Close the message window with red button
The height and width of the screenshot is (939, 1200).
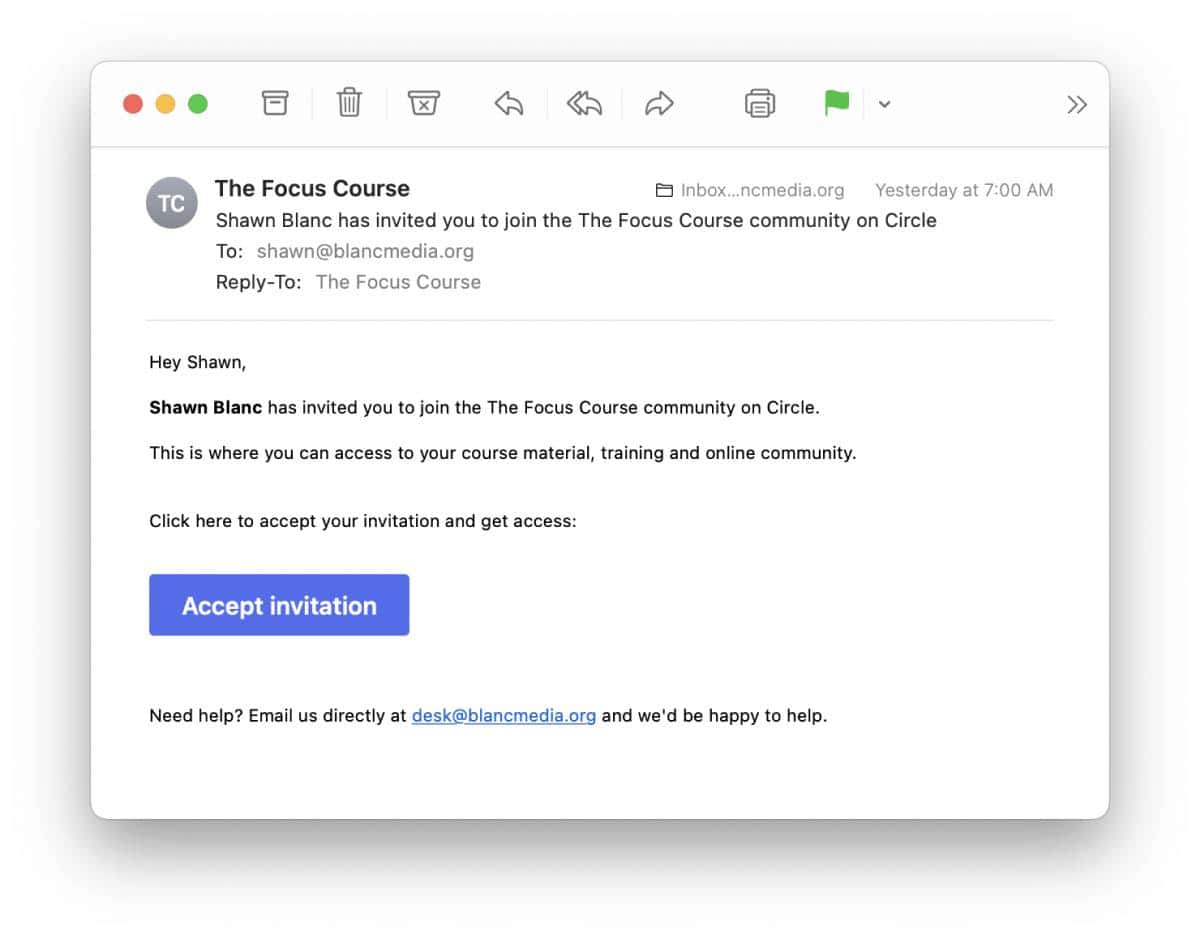pyautogui.click(x=133, y=104)
